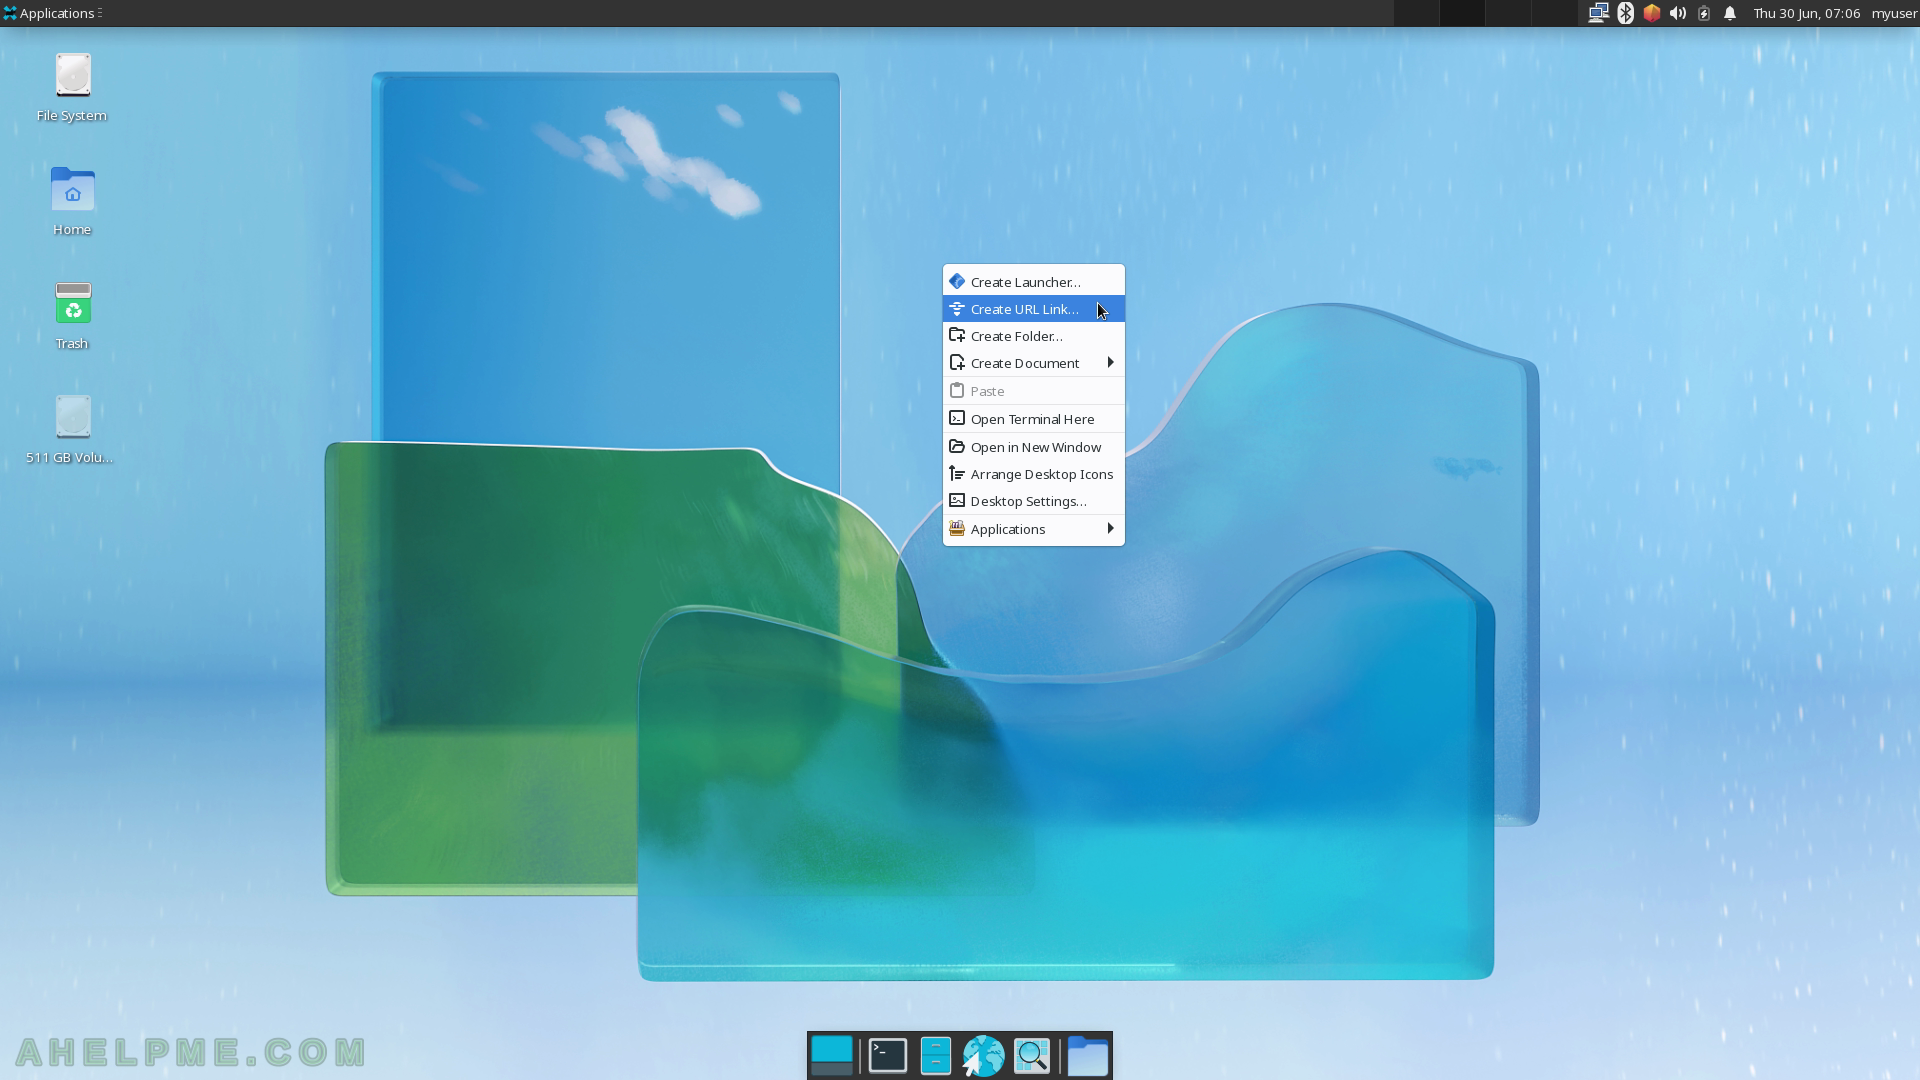The width and height of the screenshot is (1920, 1080).
Task: Open the File Manager cabinet dock icon
Action: 936,1056
